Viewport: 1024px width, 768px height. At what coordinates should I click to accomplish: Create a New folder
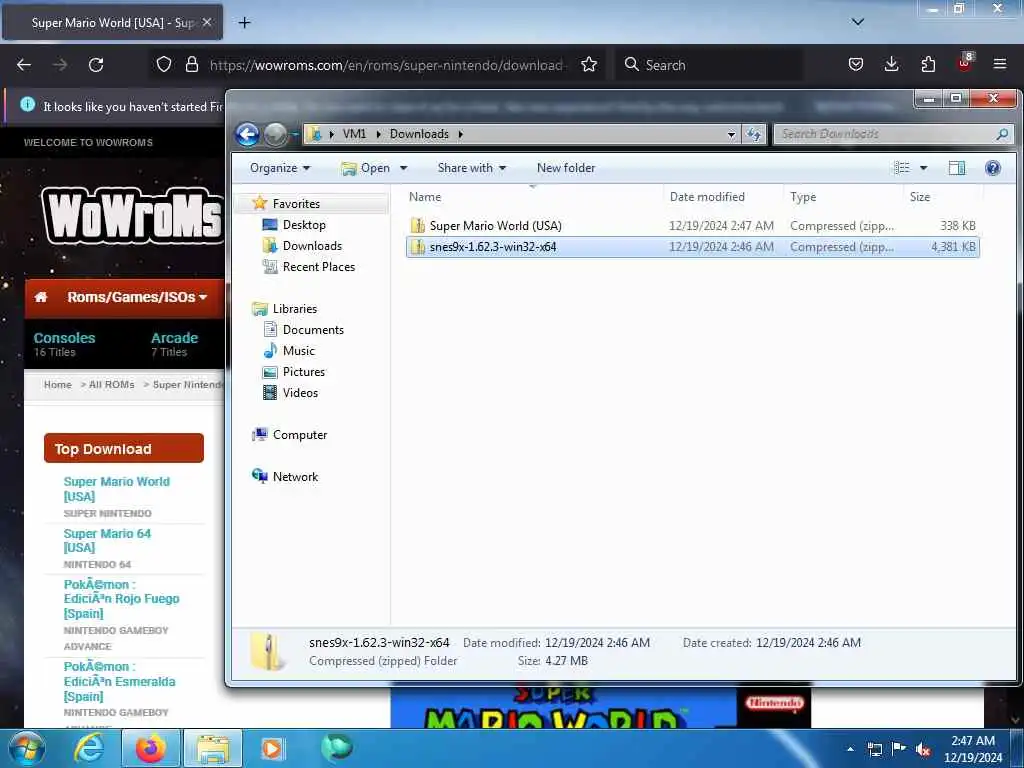pyautogui.click(x=566, y=168)
